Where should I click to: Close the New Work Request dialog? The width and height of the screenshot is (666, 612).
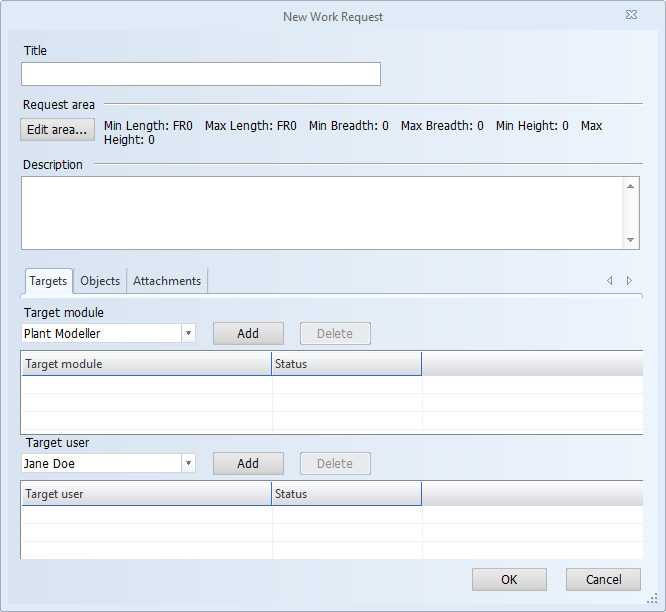[x=631, y=16]
